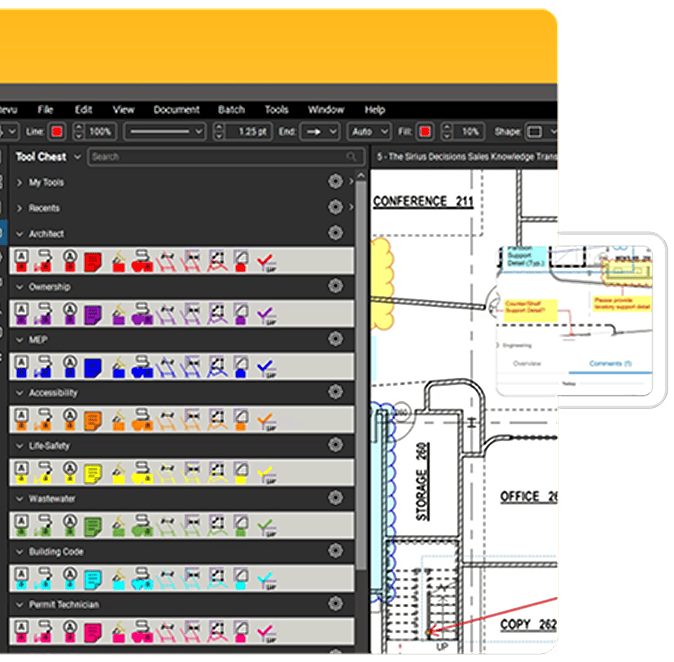
Task: Select the blue note tool in MEP row
Action: pyautogui.click(x=93, y=368)
